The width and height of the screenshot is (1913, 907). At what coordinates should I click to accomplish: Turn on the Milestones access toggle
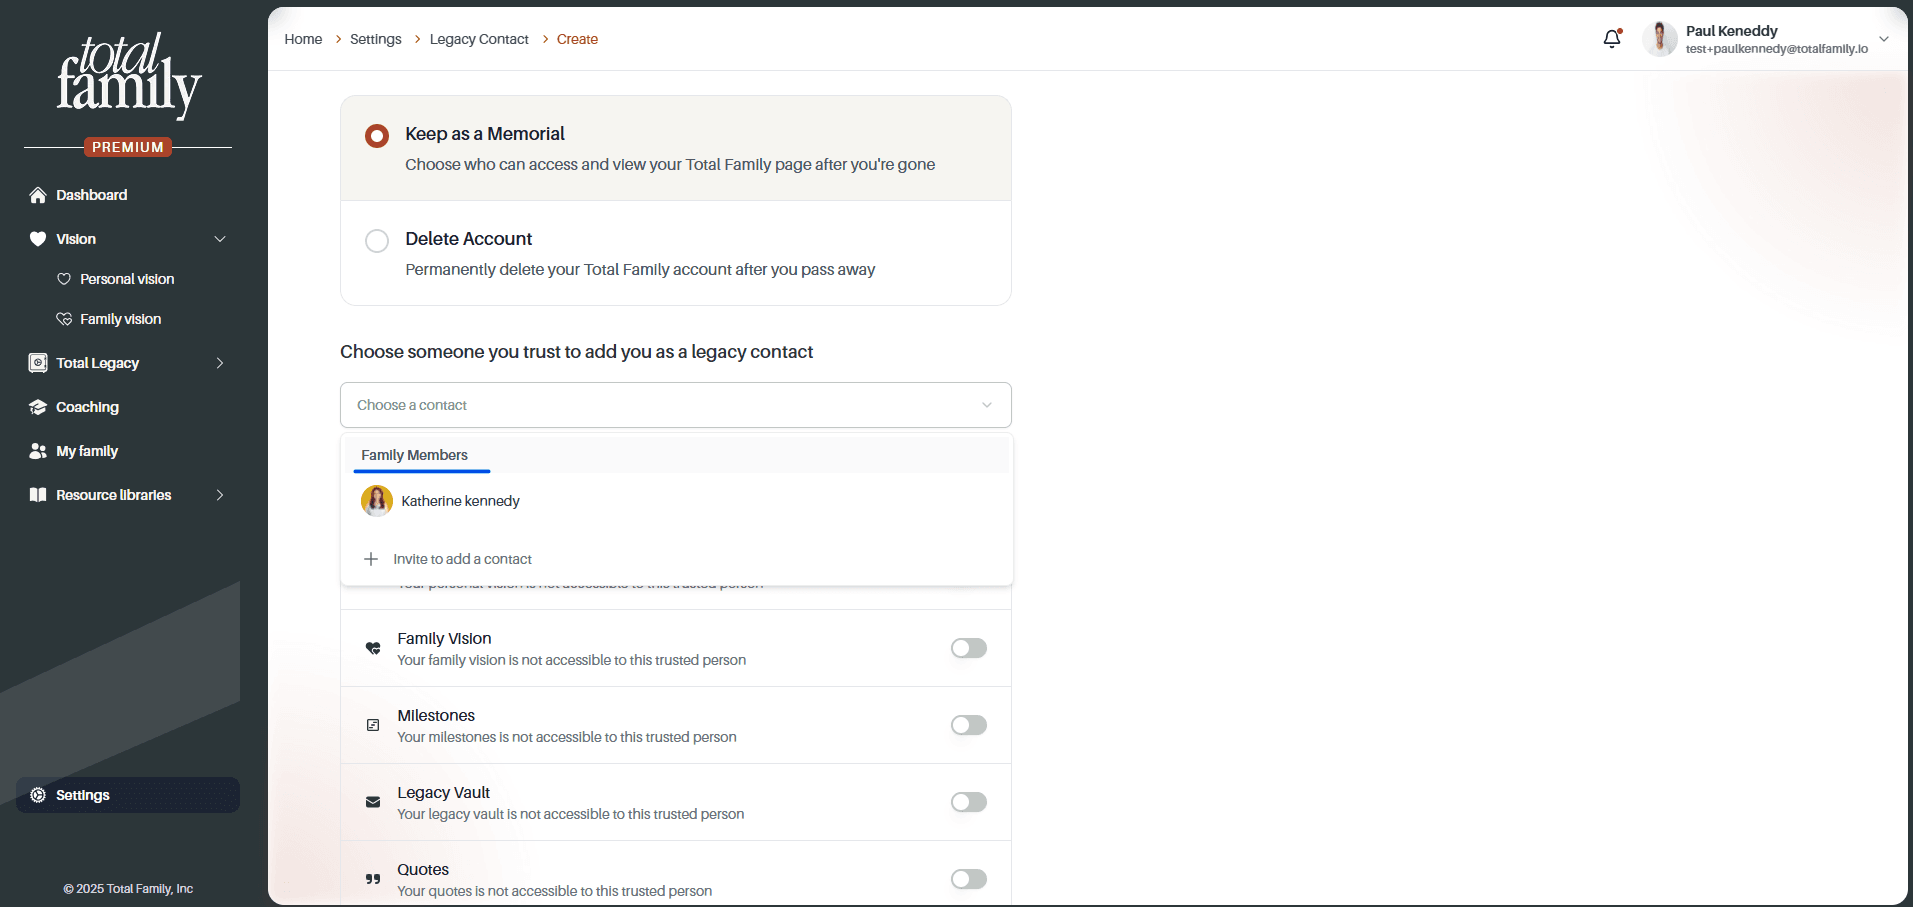click(x=969, y=725)
